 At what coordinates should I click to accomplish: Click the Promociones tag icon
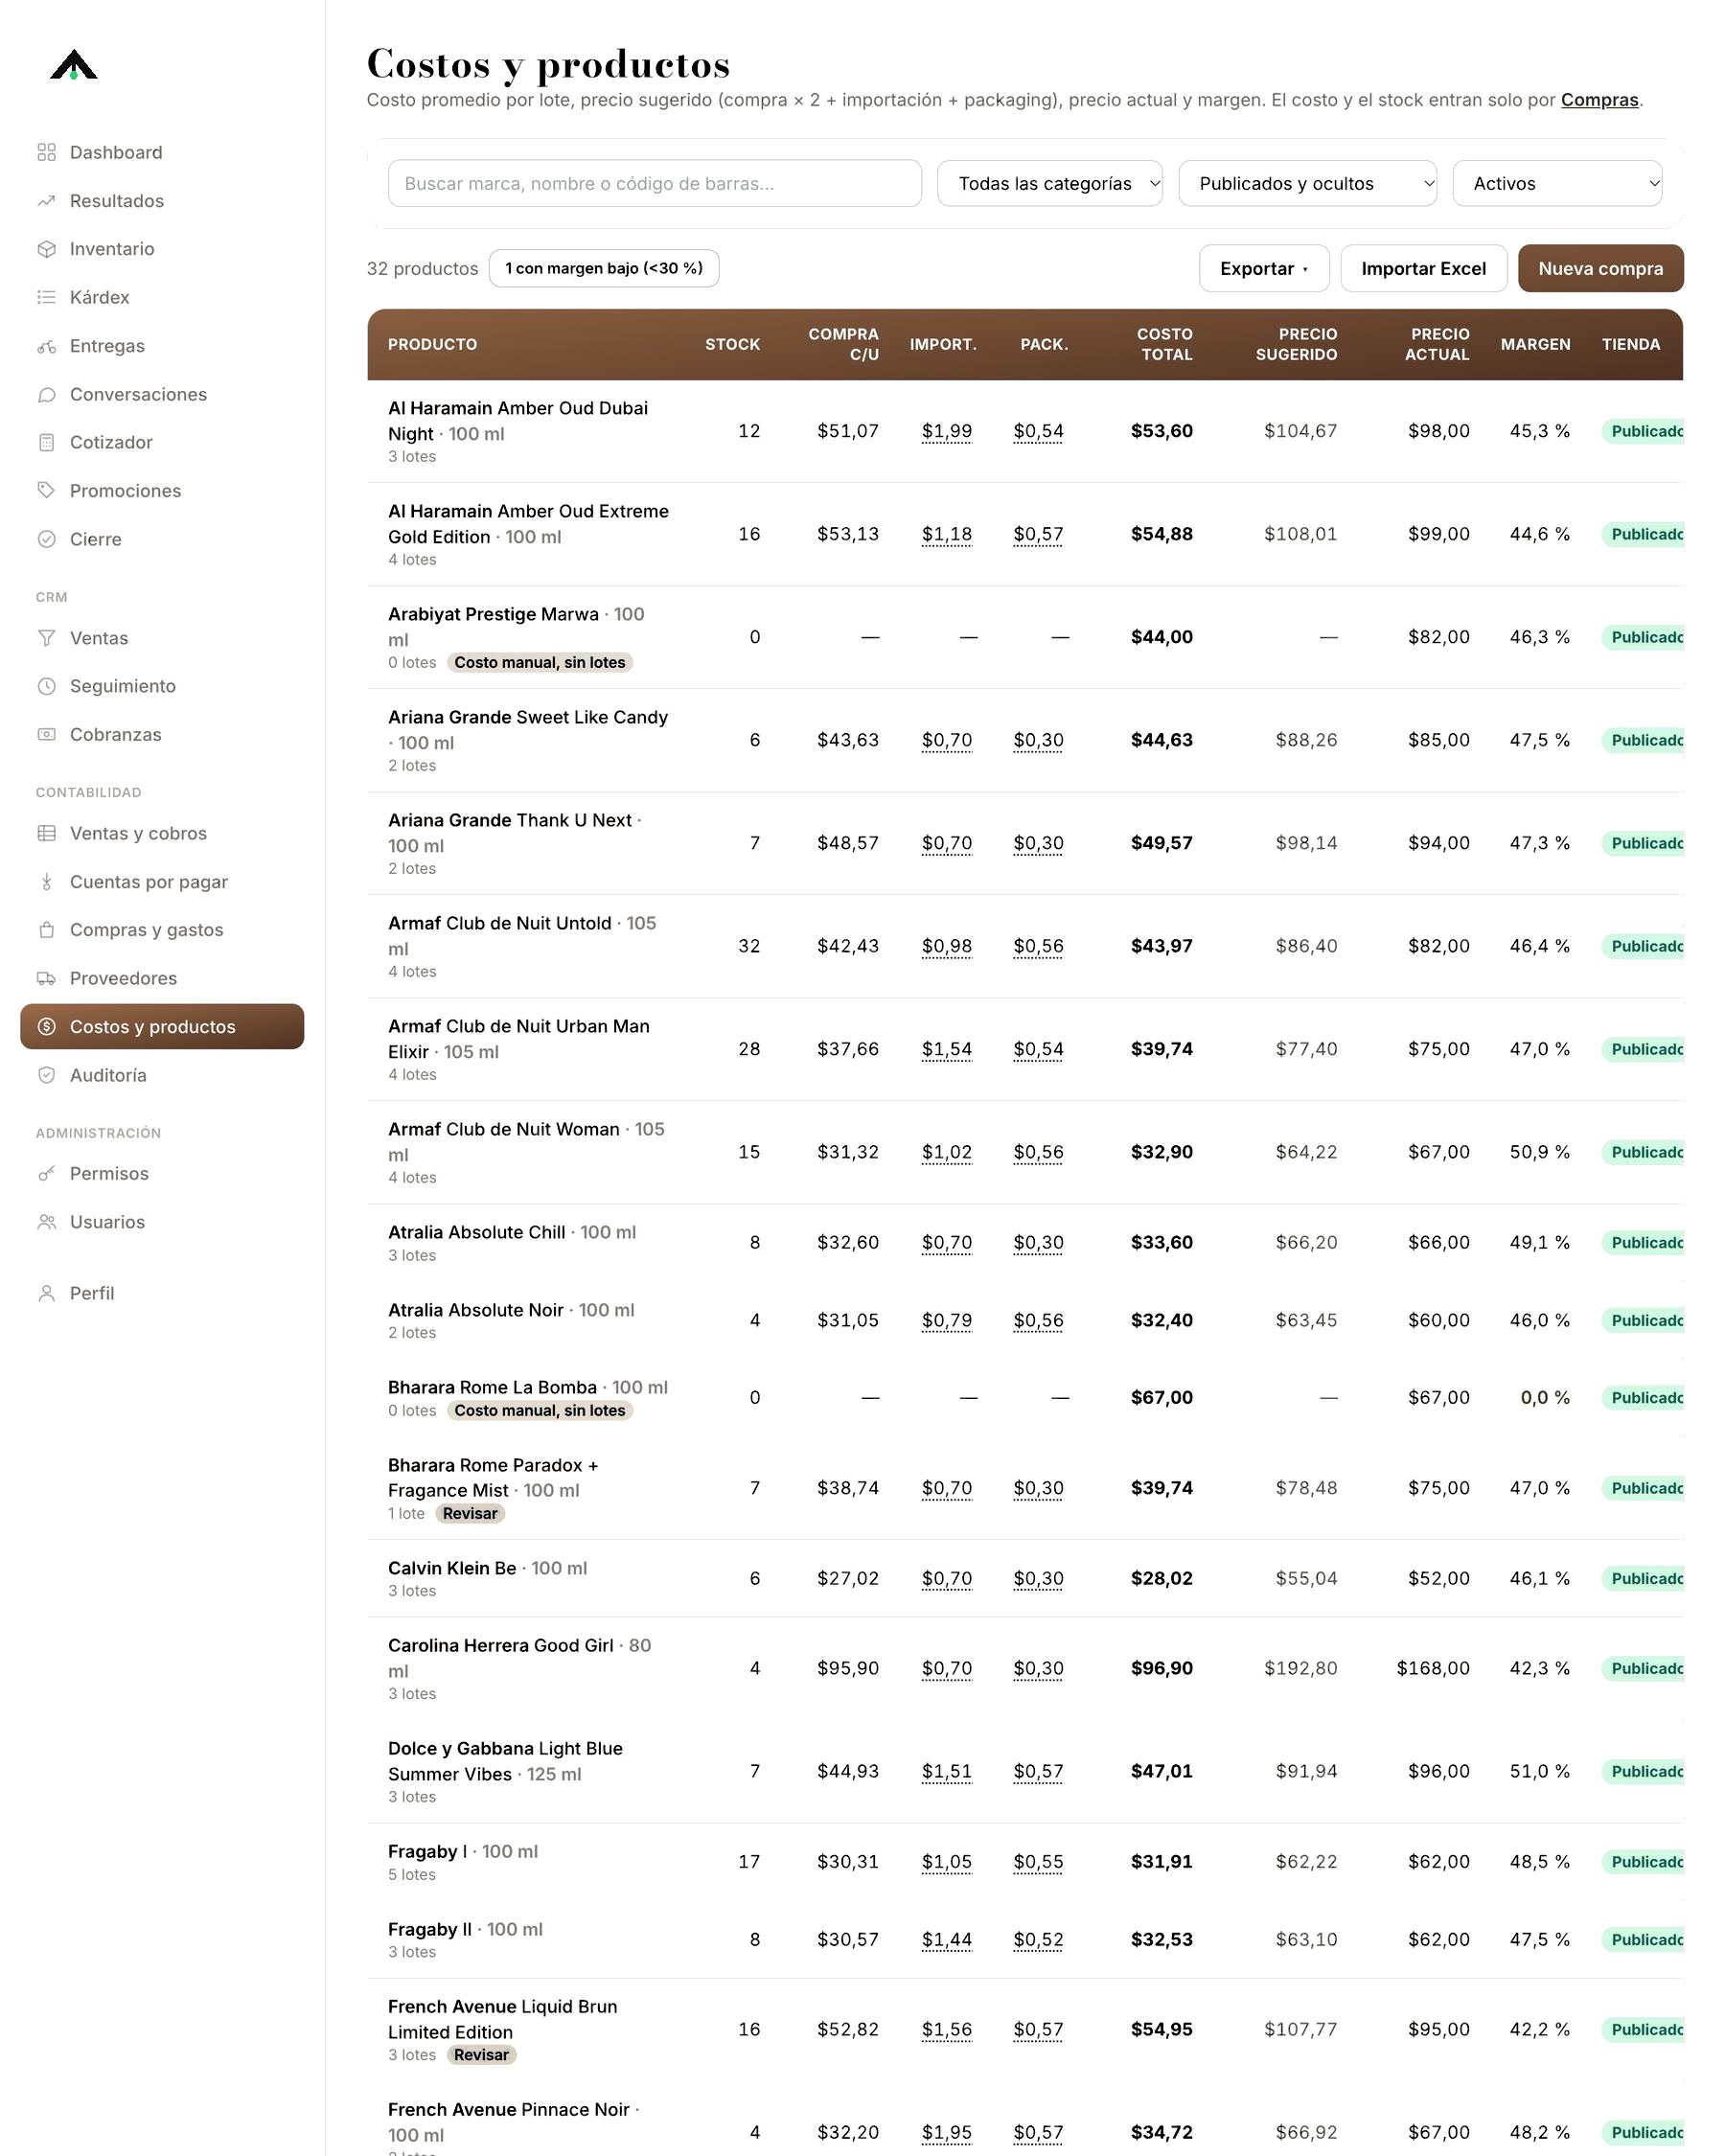point(46,491)
